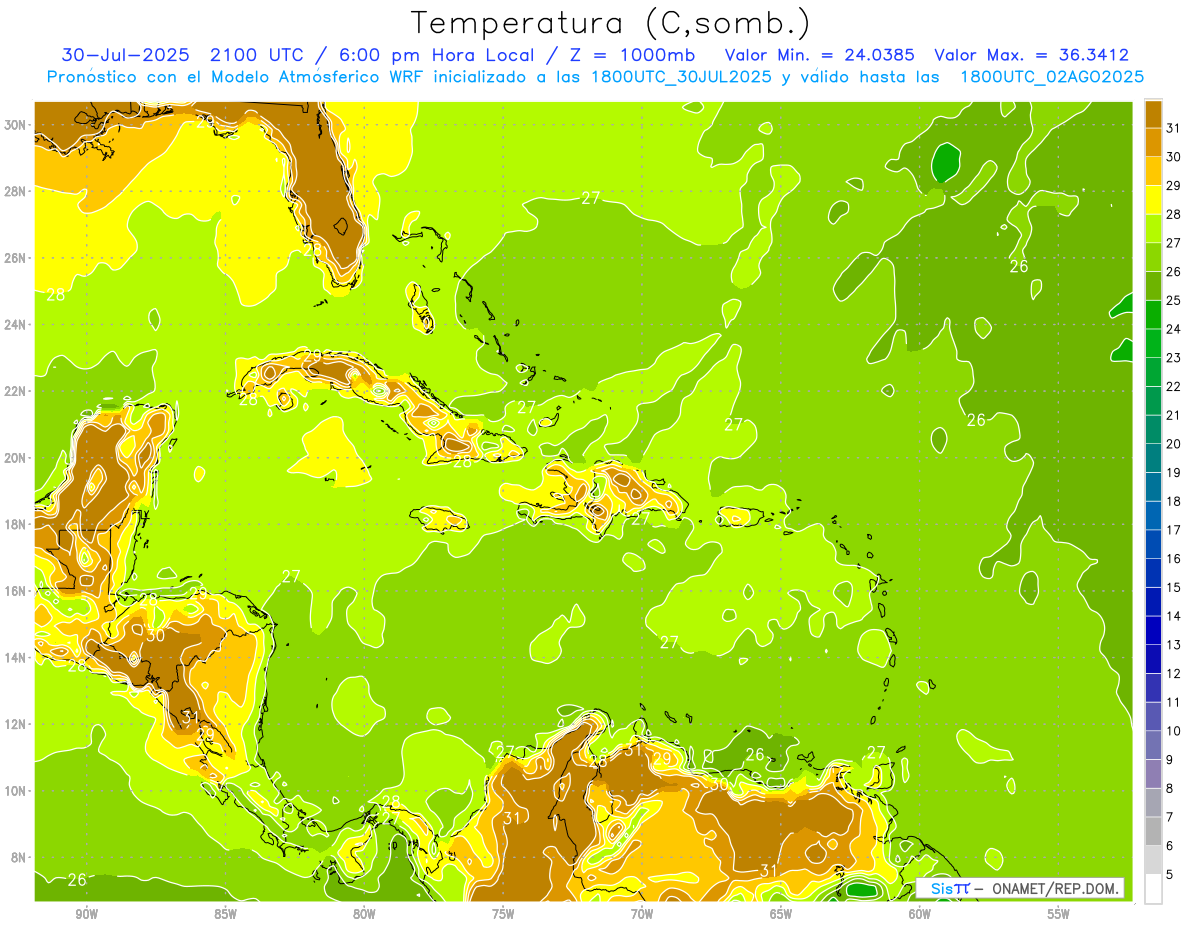
Task: Pick the brown legend swatch above 31
Action: [x=1153, y=114]
